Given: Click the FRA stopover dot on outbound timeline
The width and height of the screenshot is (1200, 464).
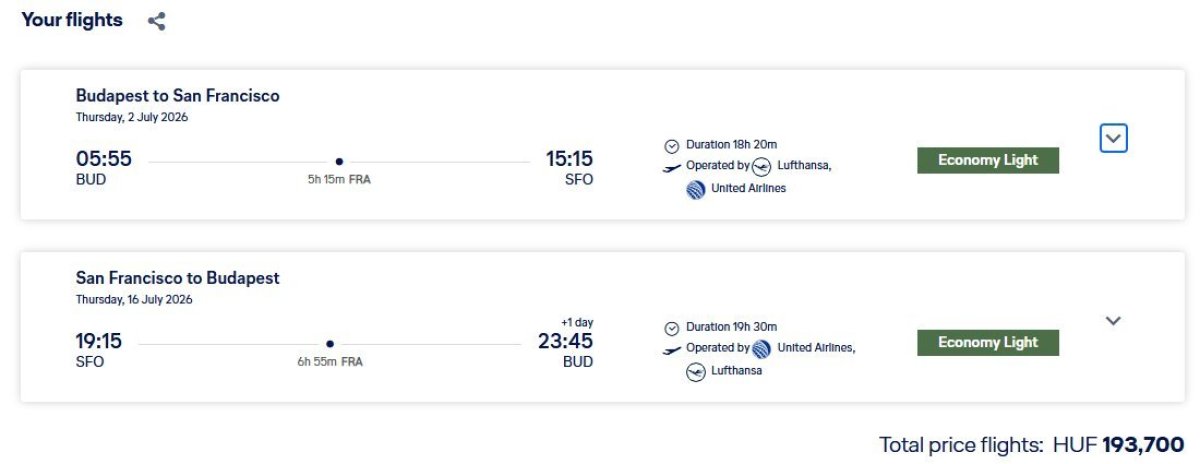Looking at the screenshot, I should click(x=339, y=161).
